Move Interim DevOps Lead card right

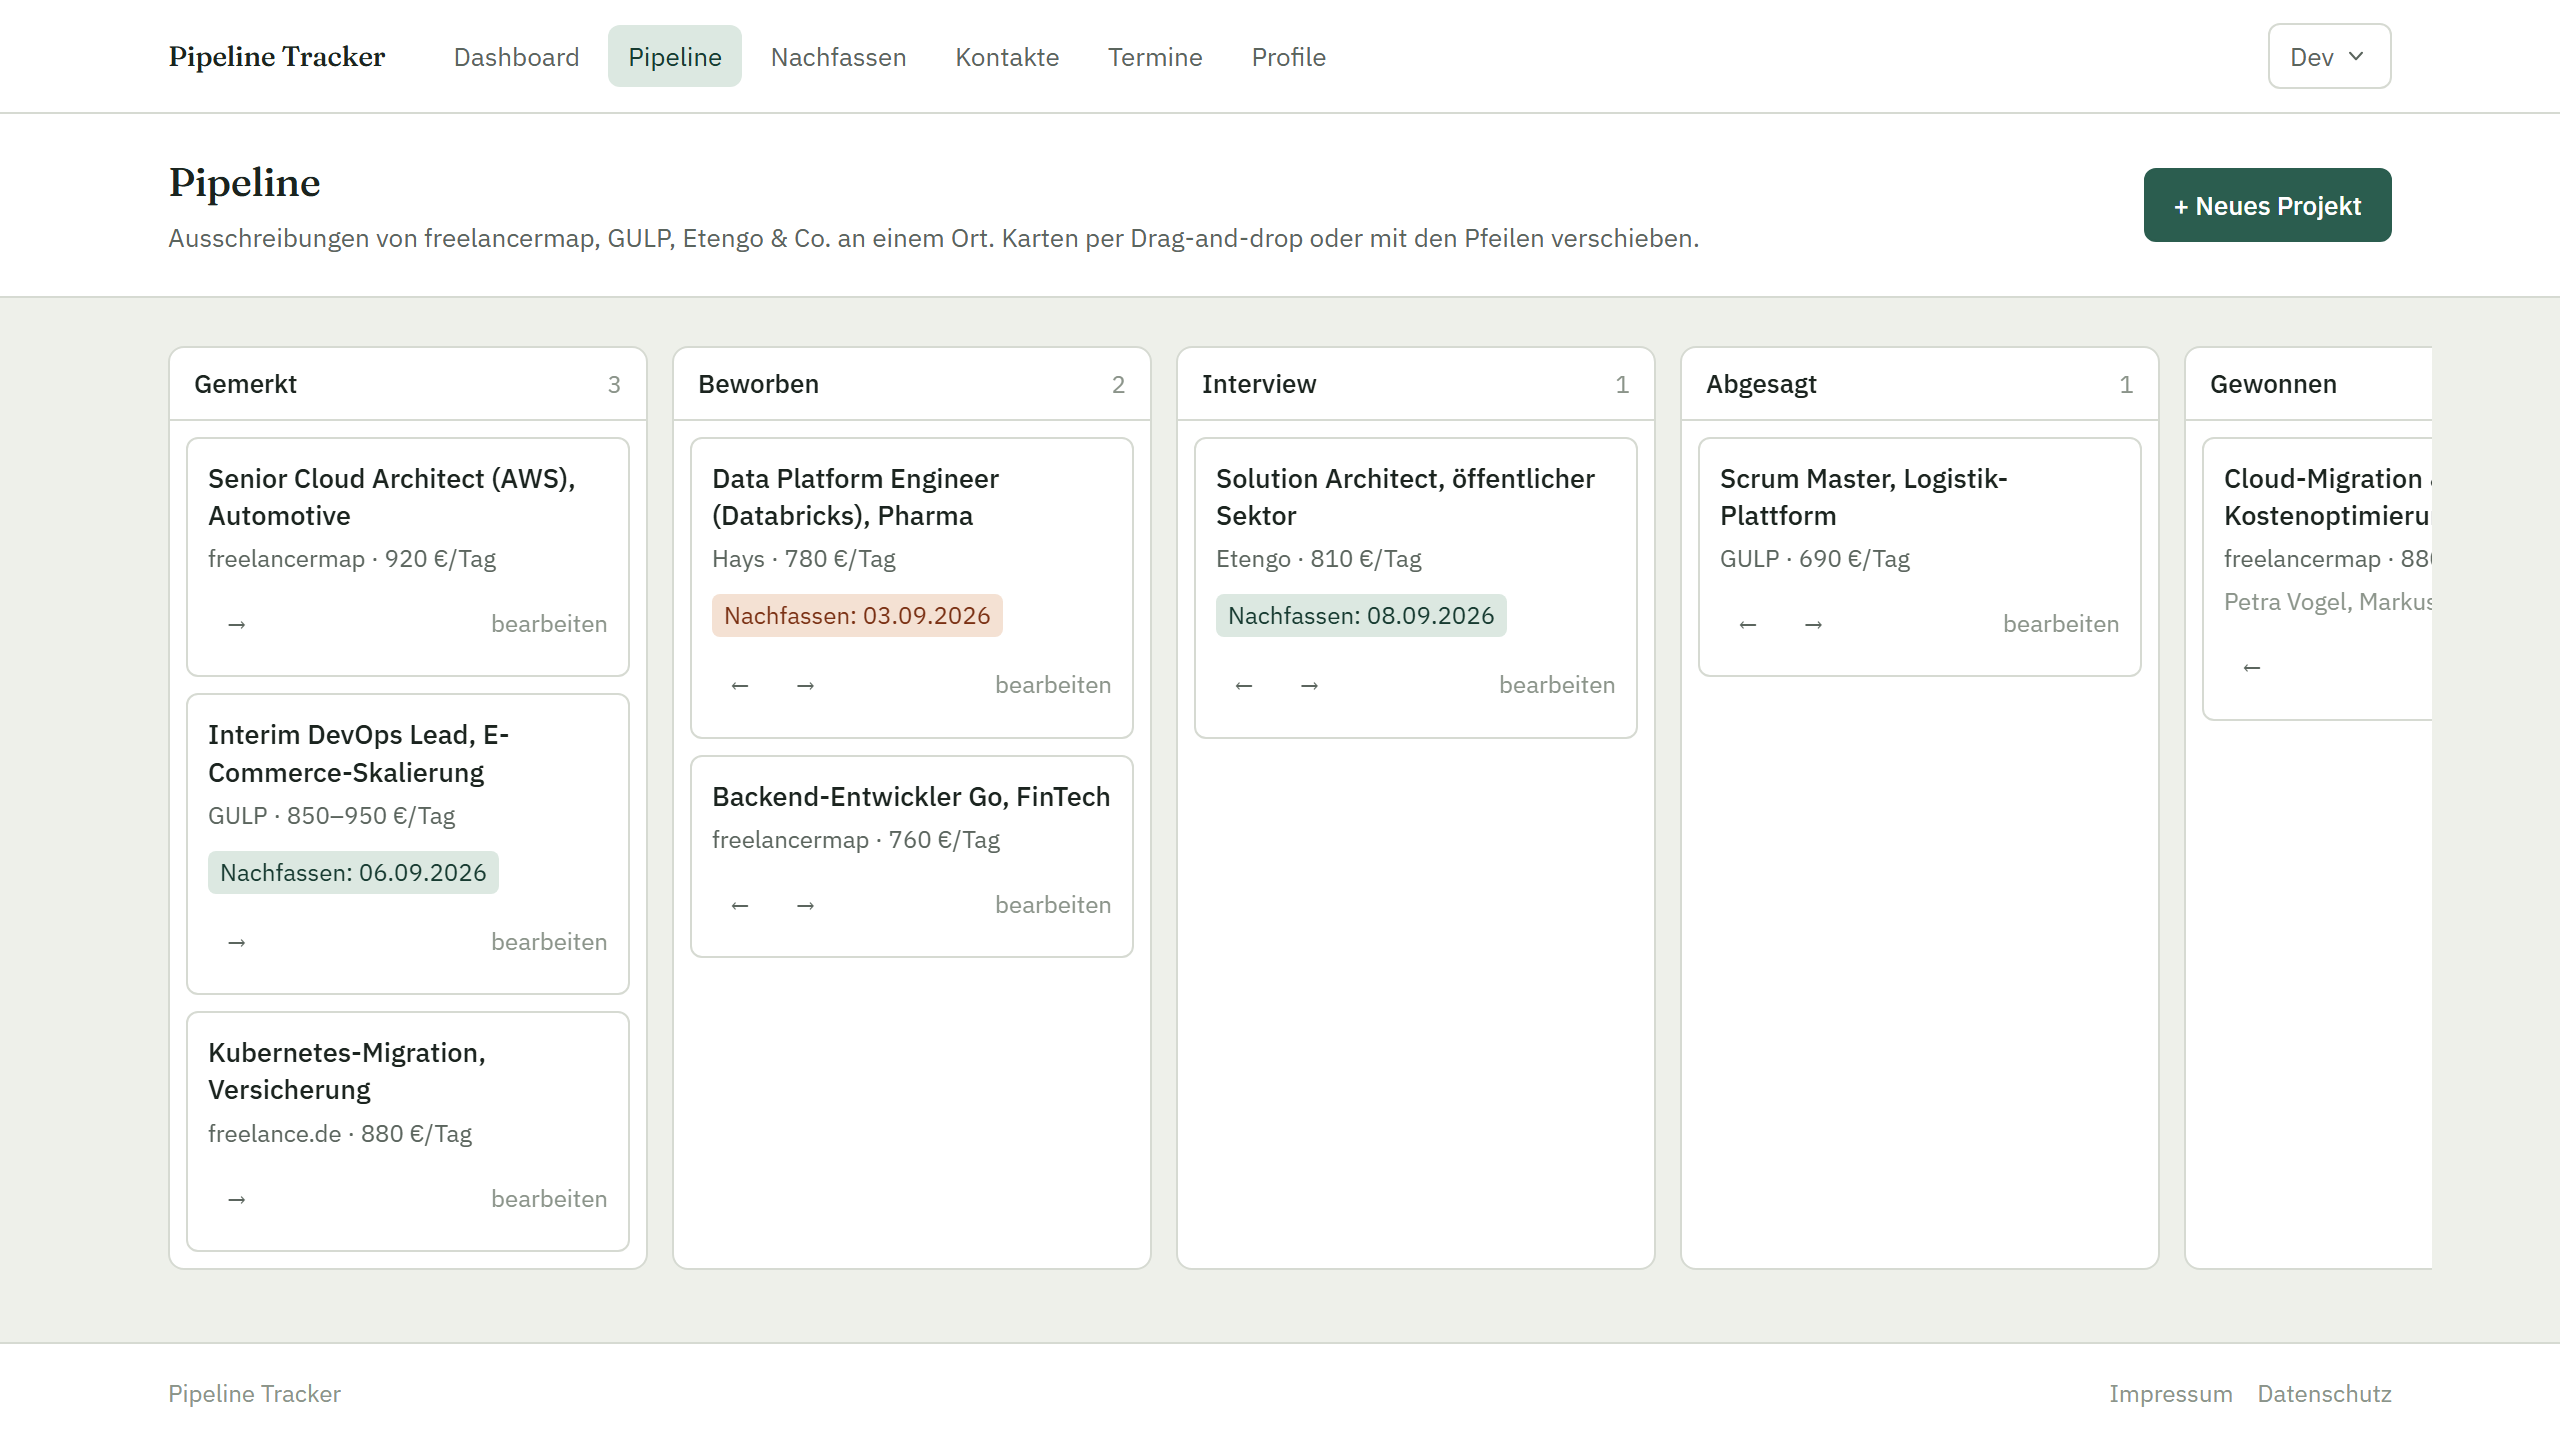[x=237, y=942]
